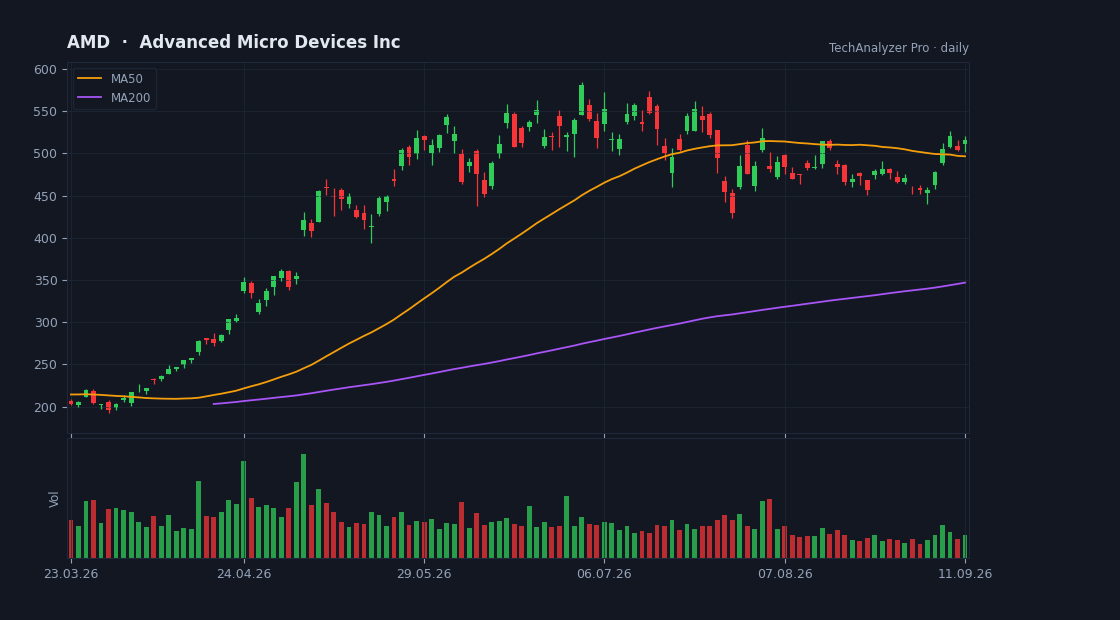Click the 23.03.26 date axis label
The image size is (1120, 620).
click(x=70, y=574)
